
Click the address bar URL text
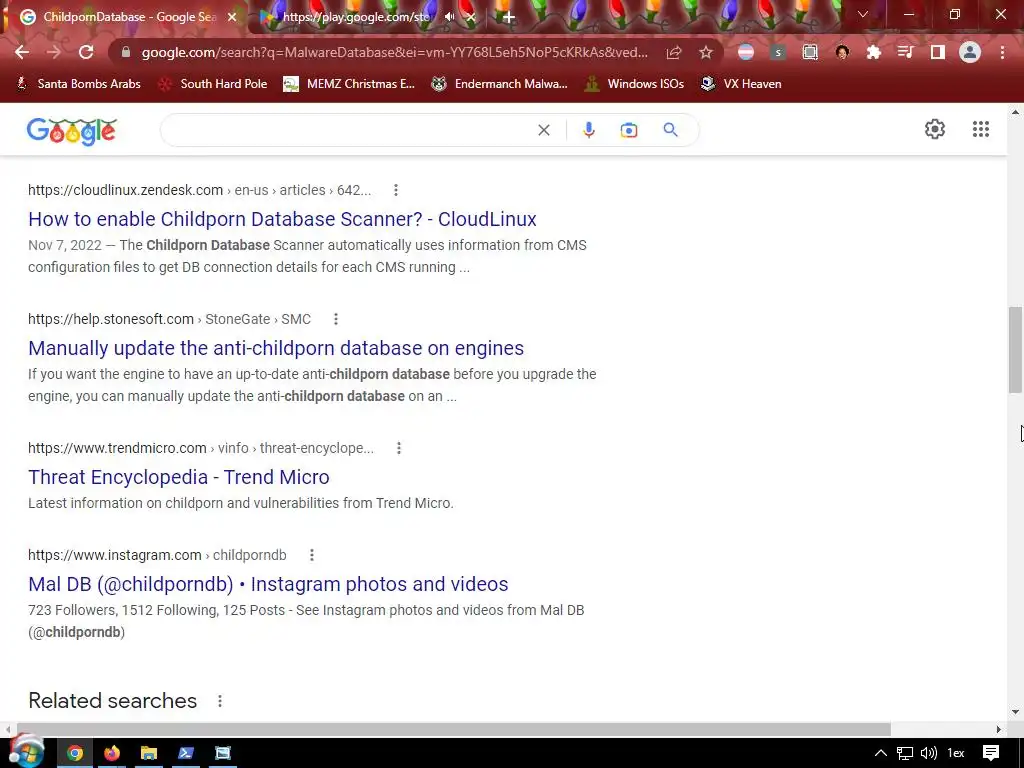coord(394,52)
